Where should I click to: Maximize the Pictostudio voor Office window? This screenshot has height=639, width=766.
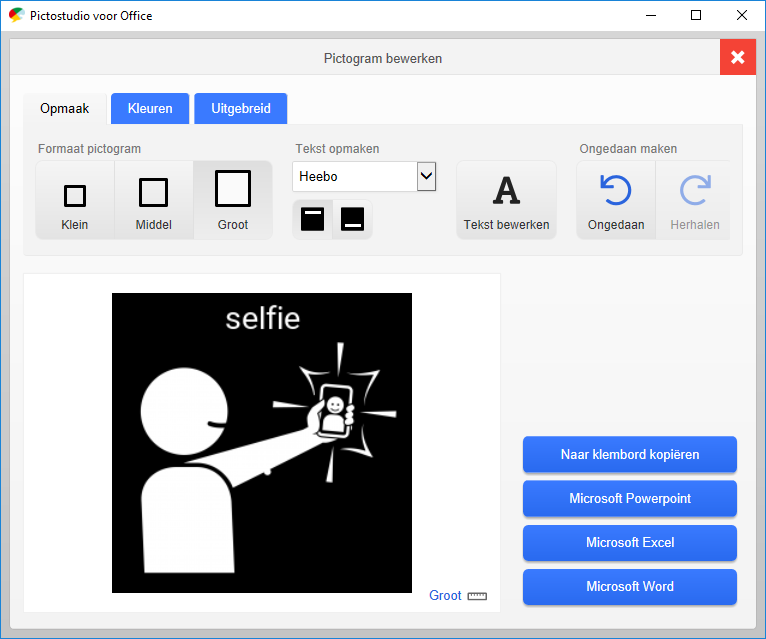coord(696,15)
